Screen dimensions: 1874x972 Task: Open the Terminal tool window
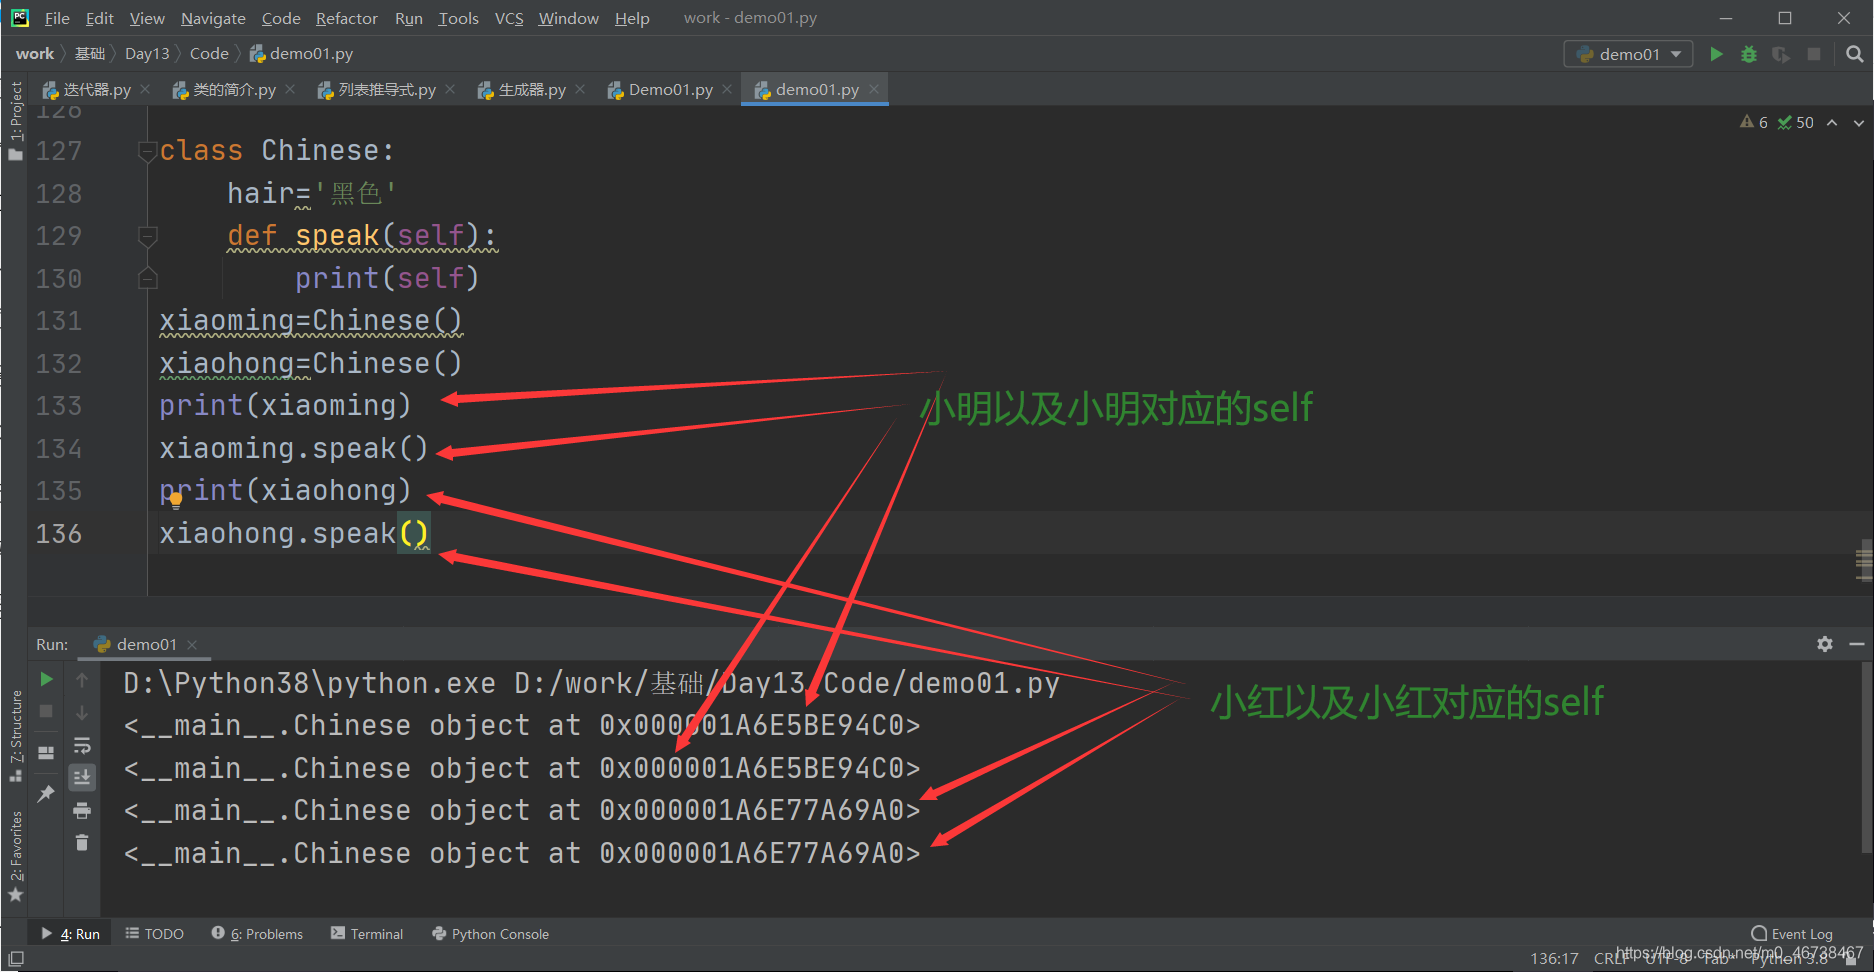coord(367,934)
